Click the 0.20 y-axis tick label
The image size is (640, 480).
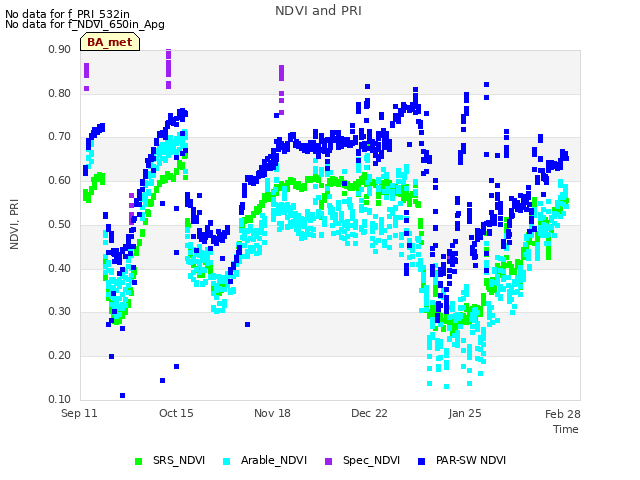[x=60, y=356]
